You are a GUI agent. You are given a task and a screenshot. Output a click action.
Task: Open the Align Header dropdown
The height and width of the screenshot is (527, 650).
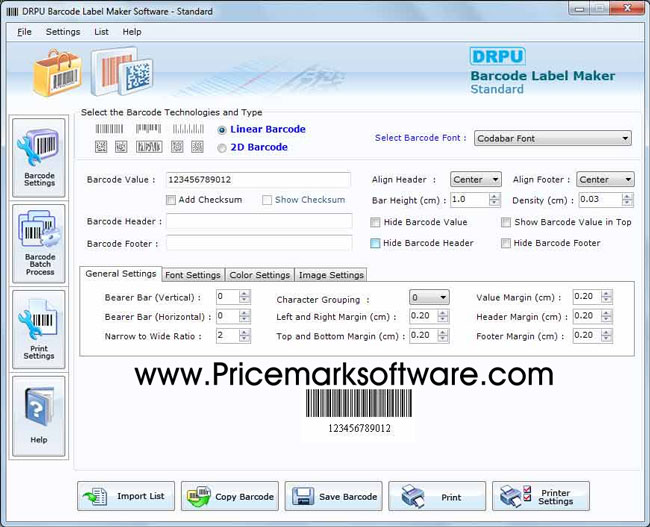pyautogui.click(x=475, y=180)
